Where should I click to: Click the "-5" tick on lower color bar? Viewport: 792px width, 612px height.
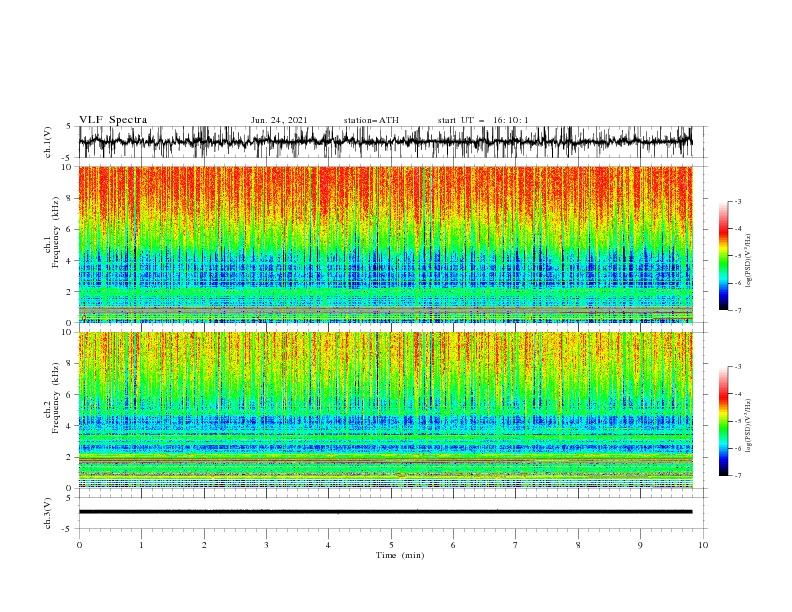click(738, 421)
